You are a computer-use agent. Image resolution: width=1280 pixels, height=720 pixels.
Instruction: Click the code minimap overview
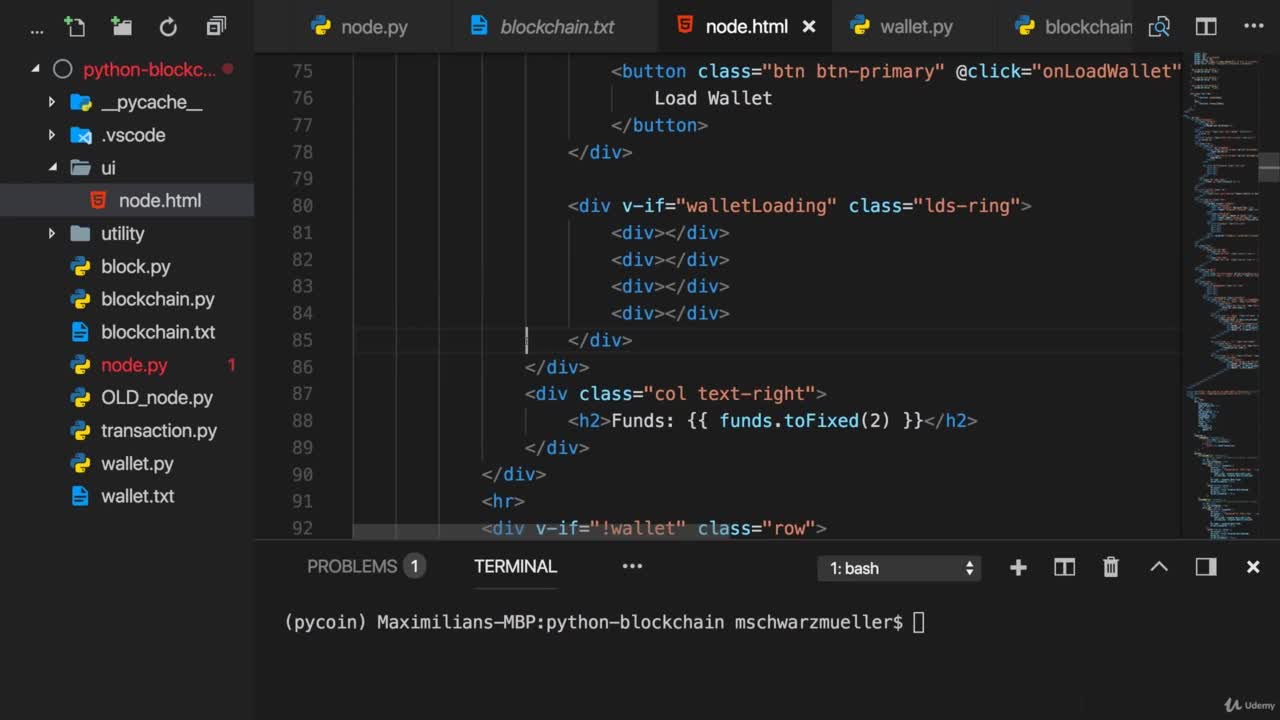[x=1220, y=296]
